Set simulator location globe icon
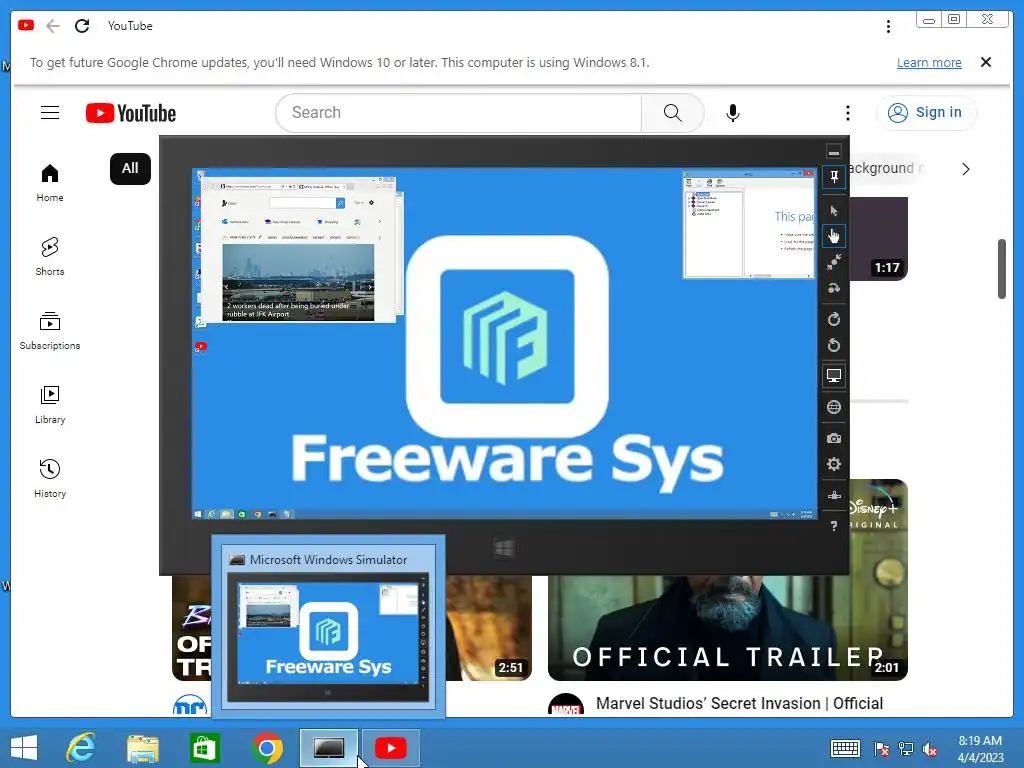Screen dimensions: 1024x768 click(x=834, y=407)
